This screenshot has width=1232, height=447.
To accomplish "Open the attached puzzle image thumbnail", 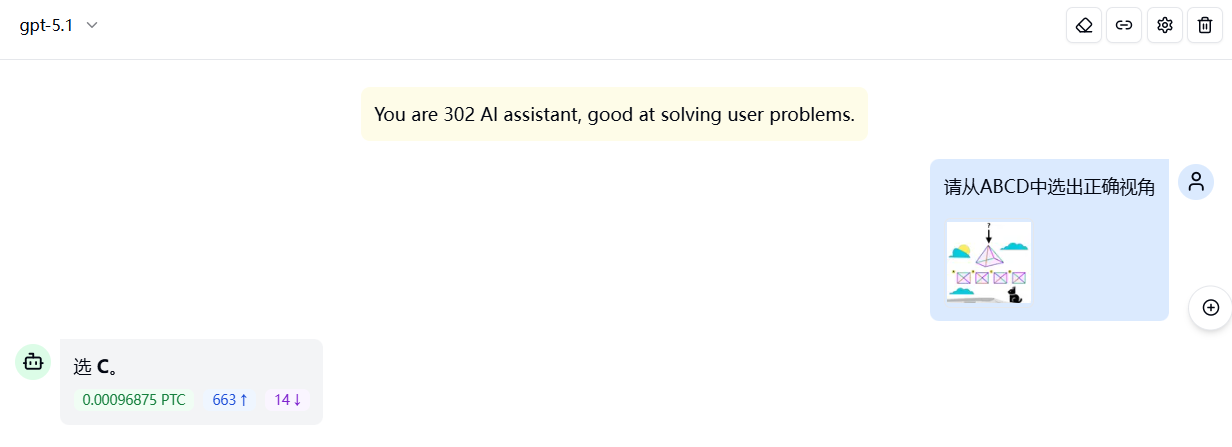I will click(x=988, y=262).
